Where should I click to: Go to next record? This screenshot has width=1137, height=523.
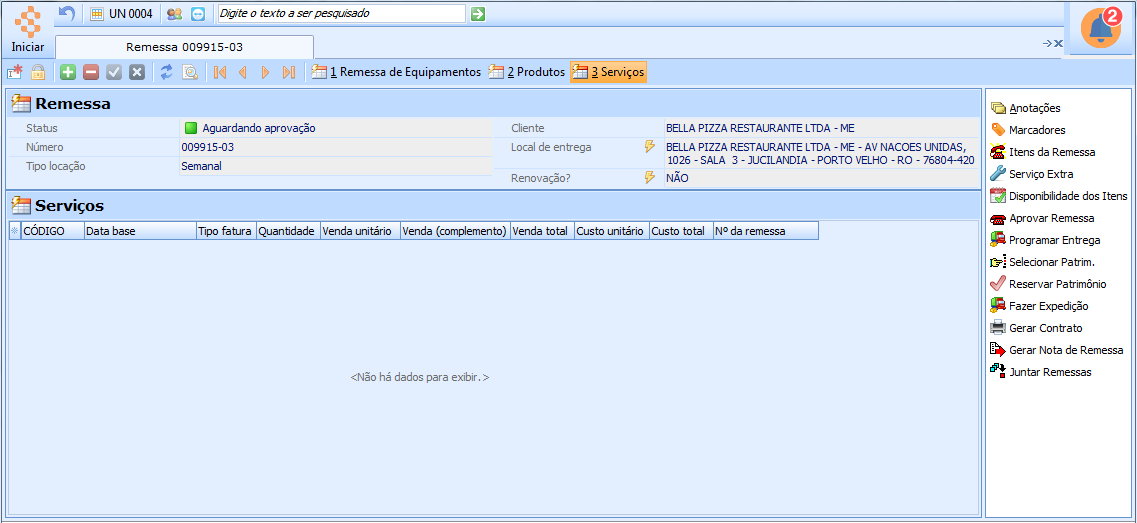point(265,72)
